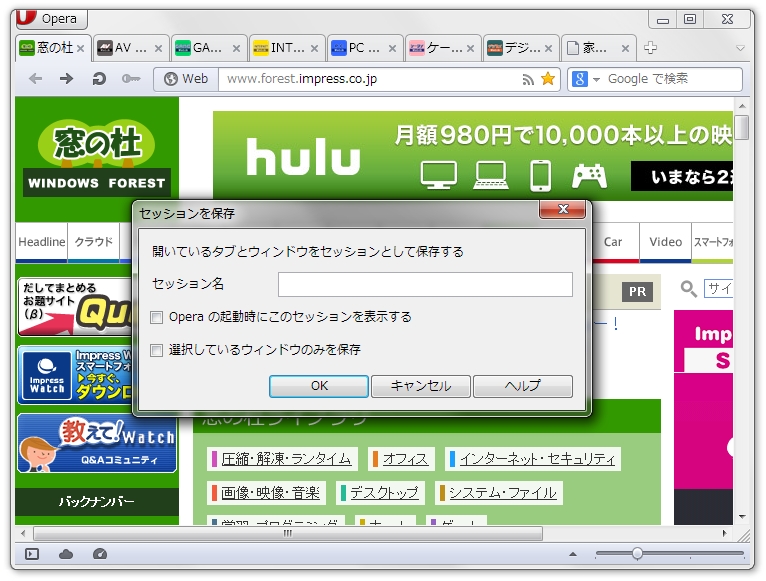
Task: Select the Headline navigation tab
Action: pos(42,242)
